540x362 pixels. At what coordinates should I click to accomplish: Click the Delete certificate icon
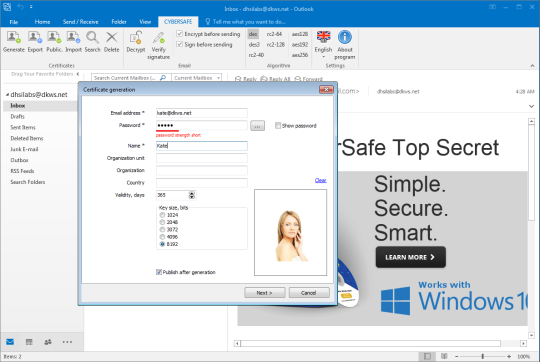pyautogui.click(x=112, y=41)
